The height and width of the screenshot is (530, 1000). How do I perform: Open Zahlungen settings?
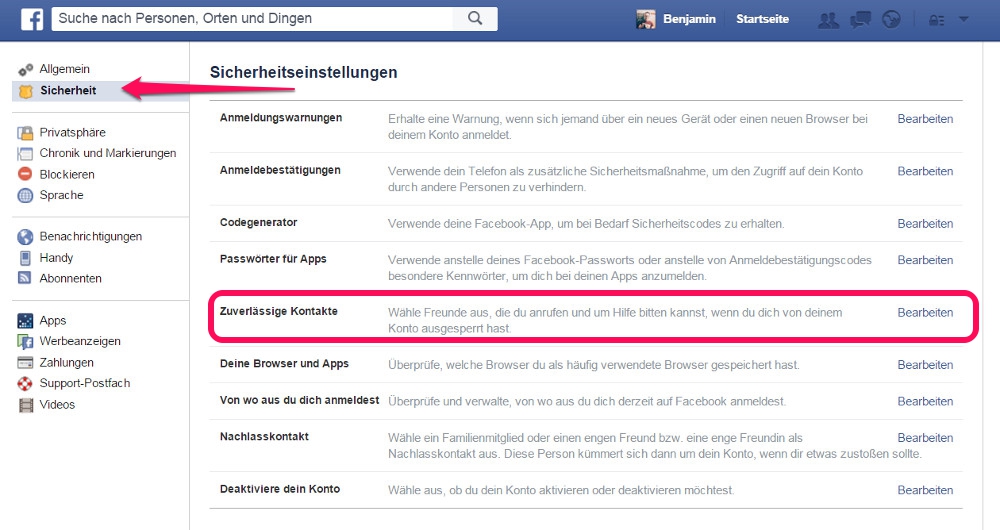click(x=66, y=362)
